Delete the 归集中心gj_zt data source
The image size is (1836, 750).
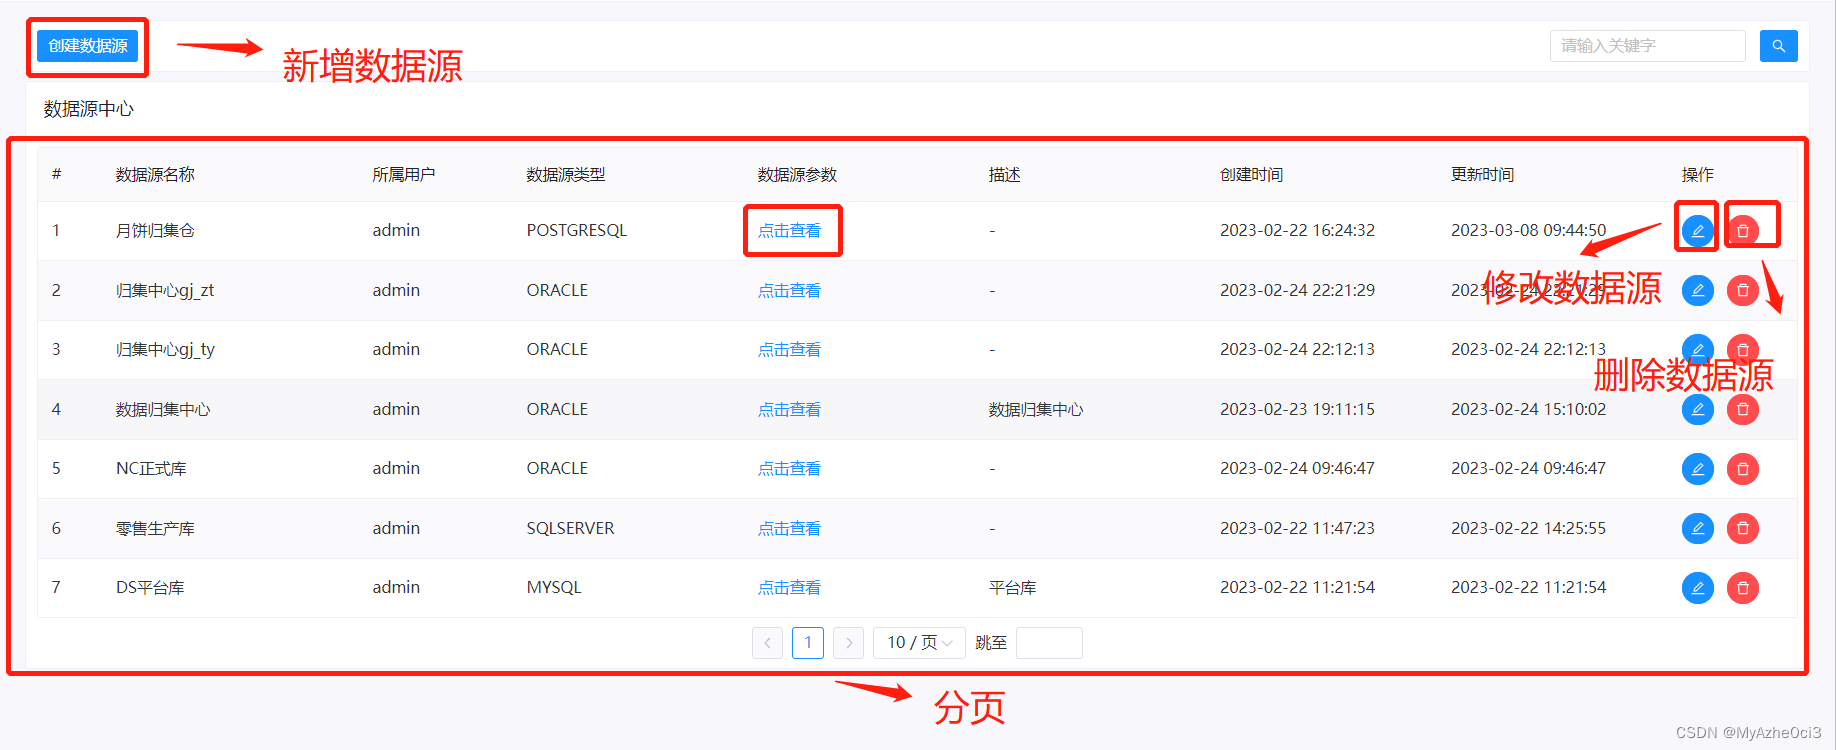pos(1742,290)
